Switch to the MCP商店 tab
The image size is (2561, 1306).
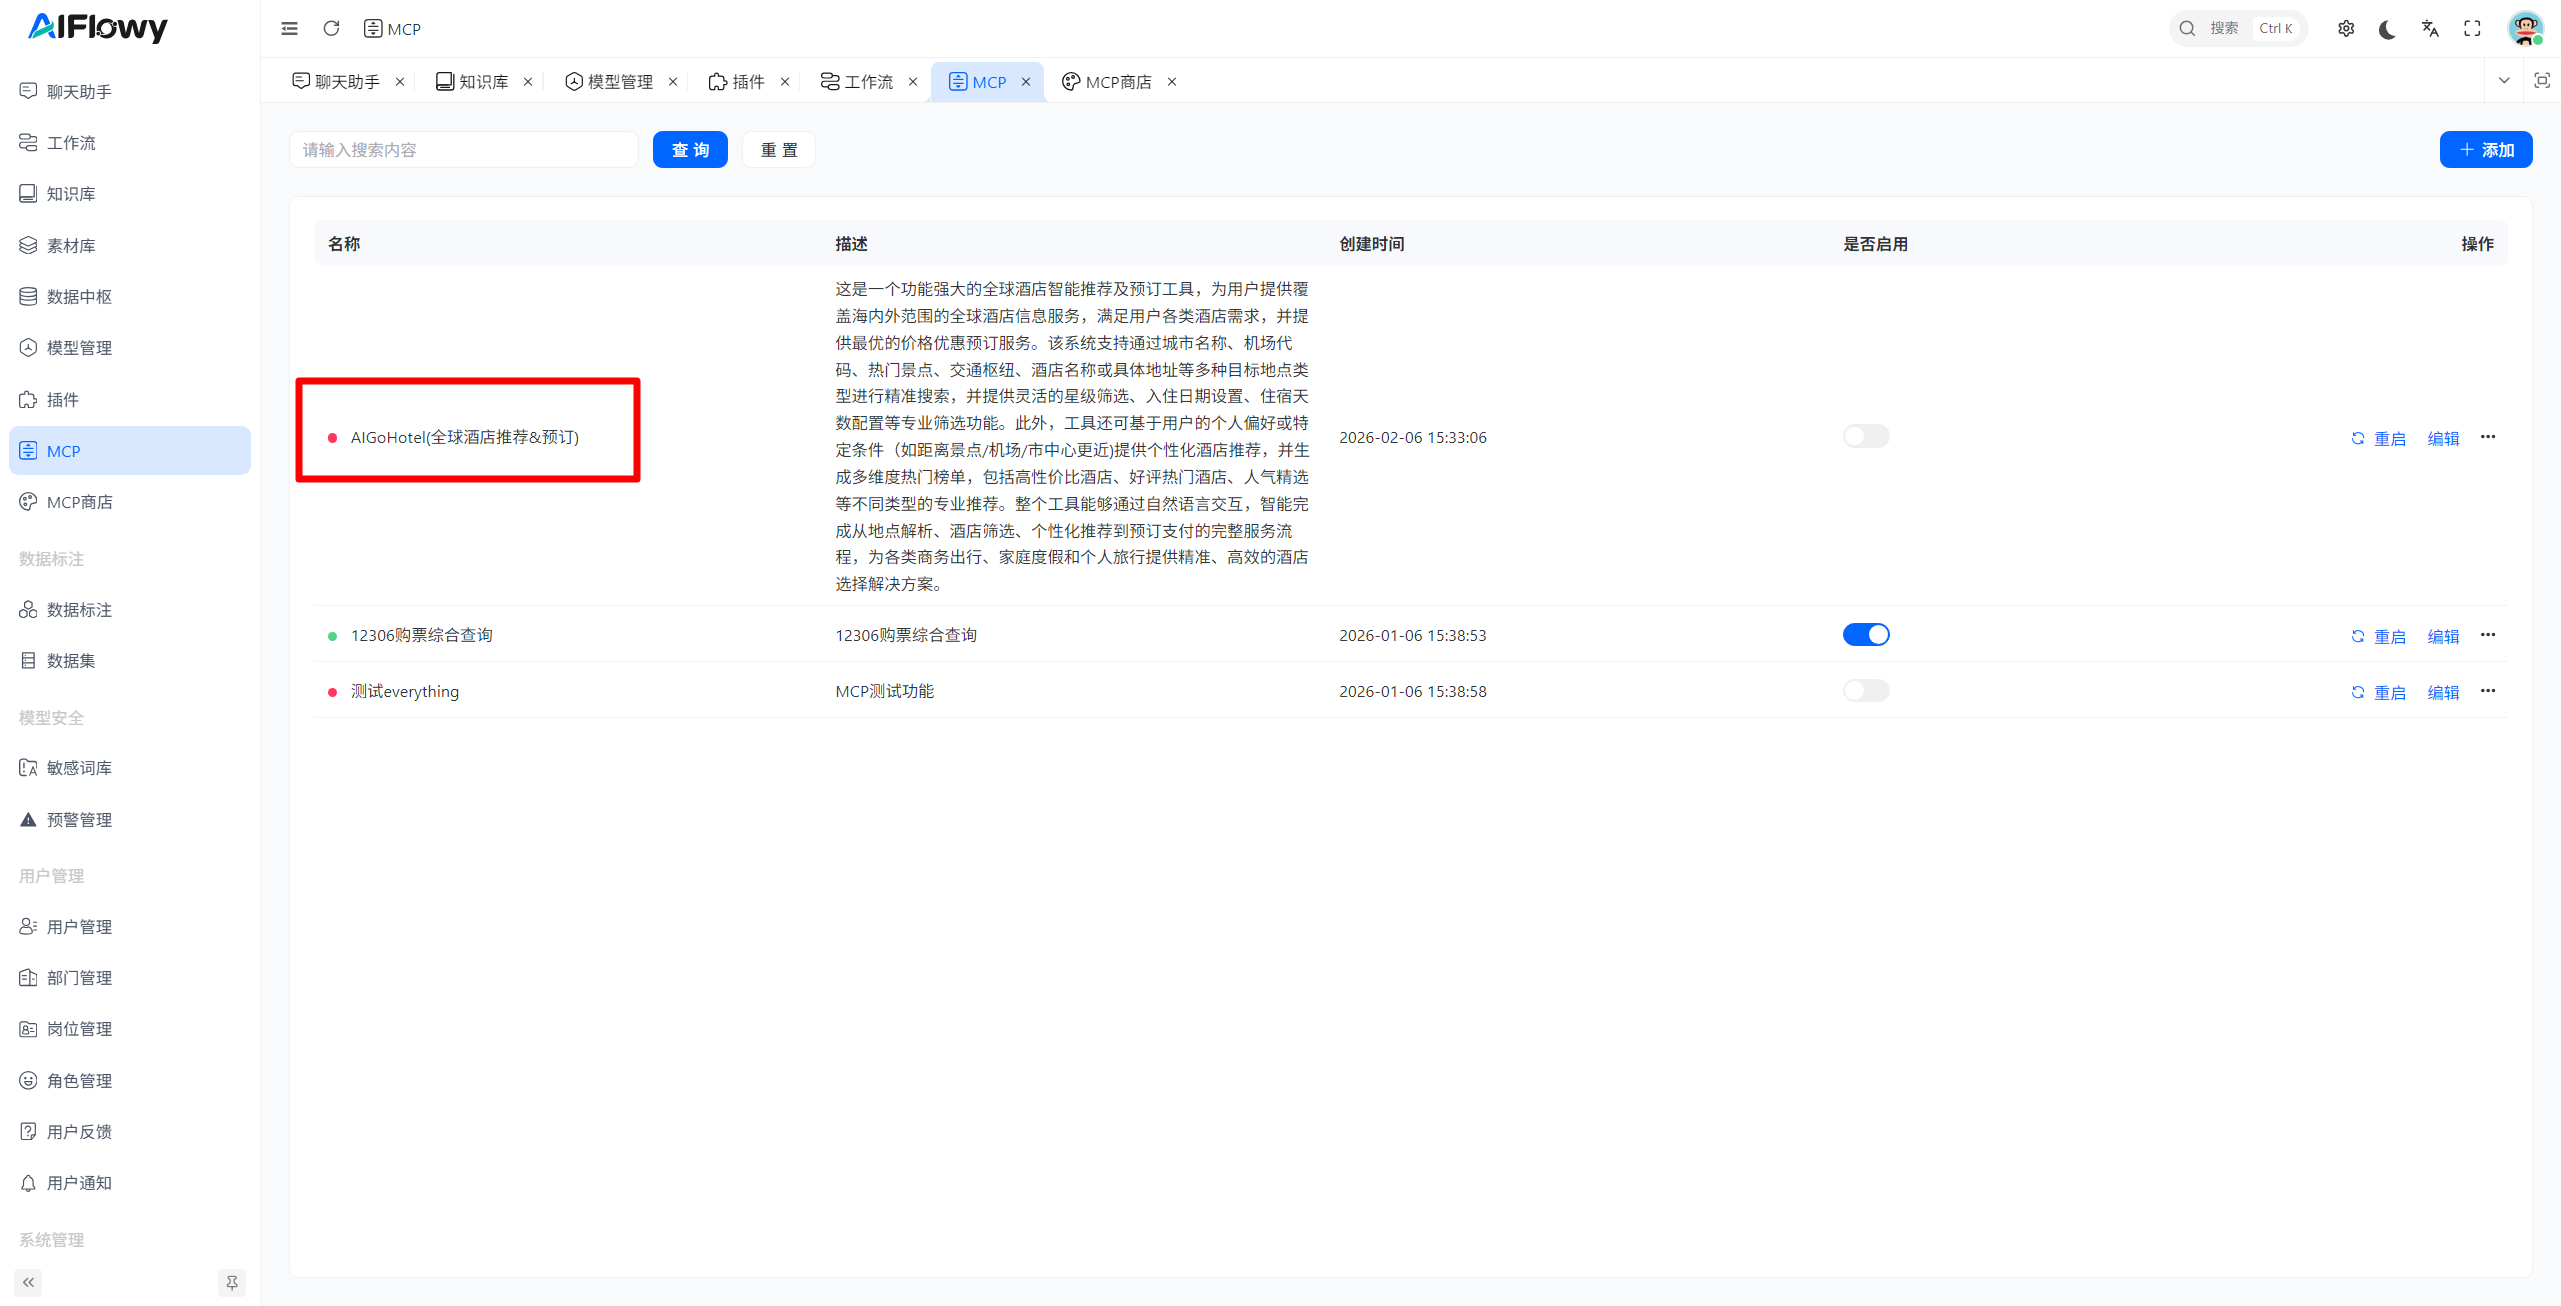[1119, 81]
